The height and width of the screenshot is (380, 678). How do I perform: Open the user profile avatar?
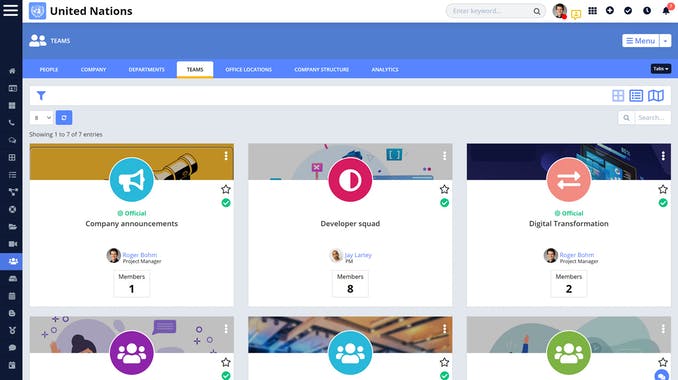click(x=560, y=11)
